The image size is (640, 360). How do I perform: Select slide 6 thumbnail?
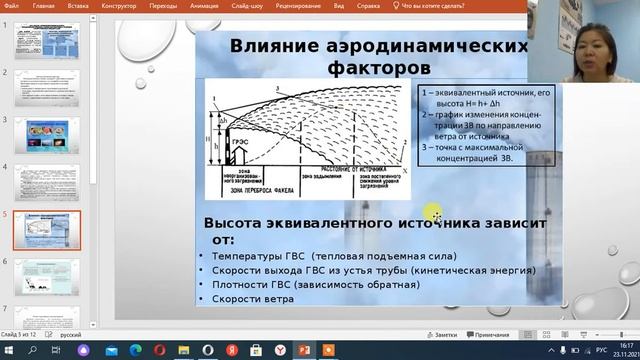(x=47, y=278)
